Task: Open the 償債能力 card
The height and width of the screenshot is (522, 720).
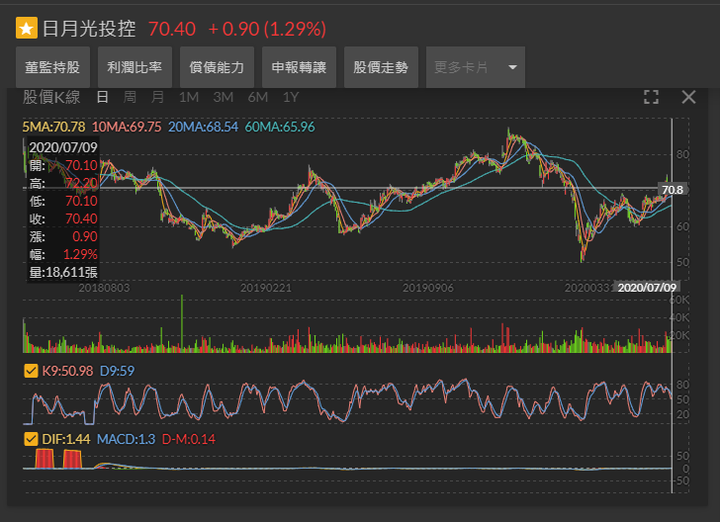Action: click(x=217, y=67)
